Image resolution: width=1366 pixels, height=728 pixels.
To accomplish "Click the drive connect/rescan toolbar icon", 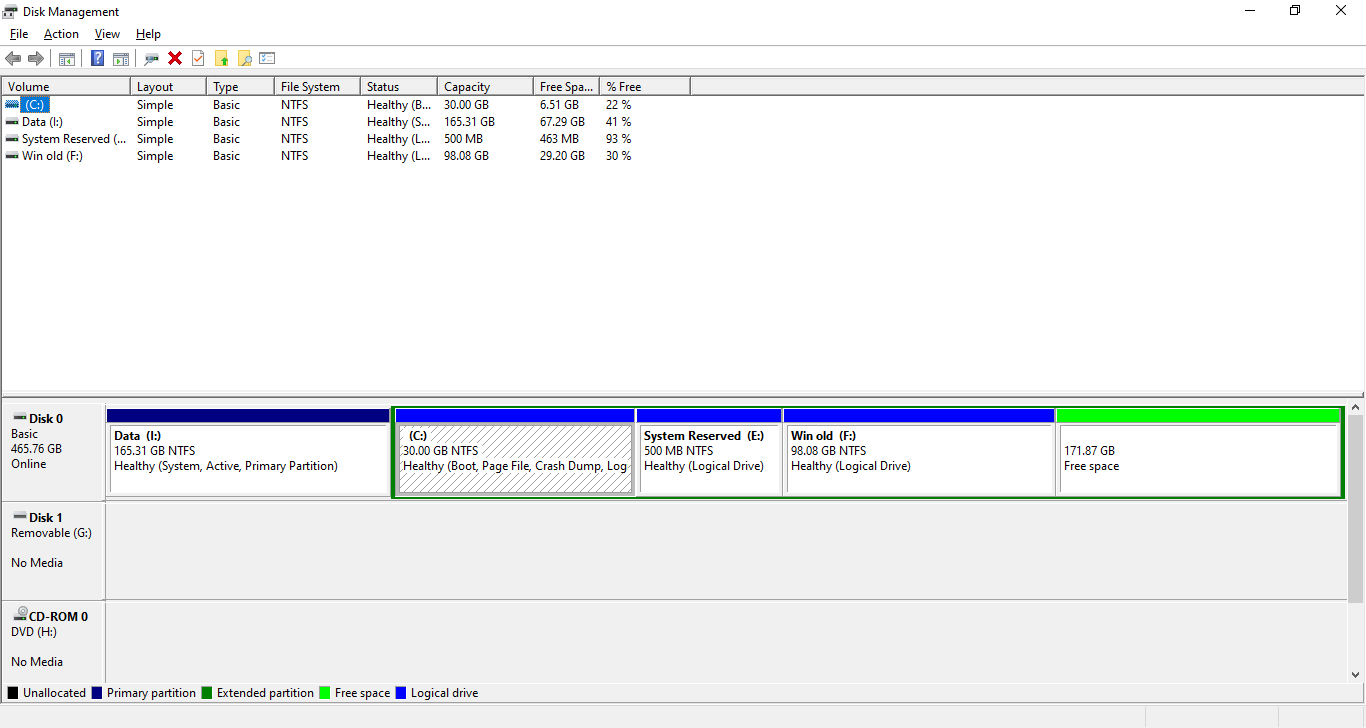I will [152, 59].
